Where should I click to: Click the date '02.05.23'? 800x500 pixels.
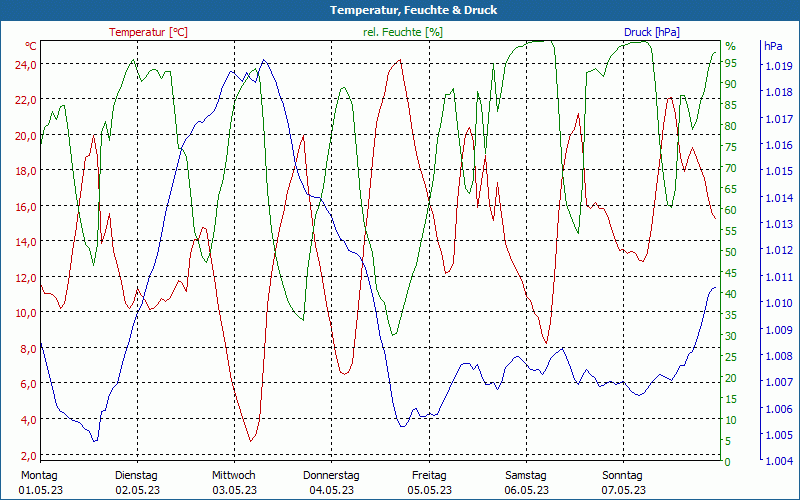click(x=137, y=490)
